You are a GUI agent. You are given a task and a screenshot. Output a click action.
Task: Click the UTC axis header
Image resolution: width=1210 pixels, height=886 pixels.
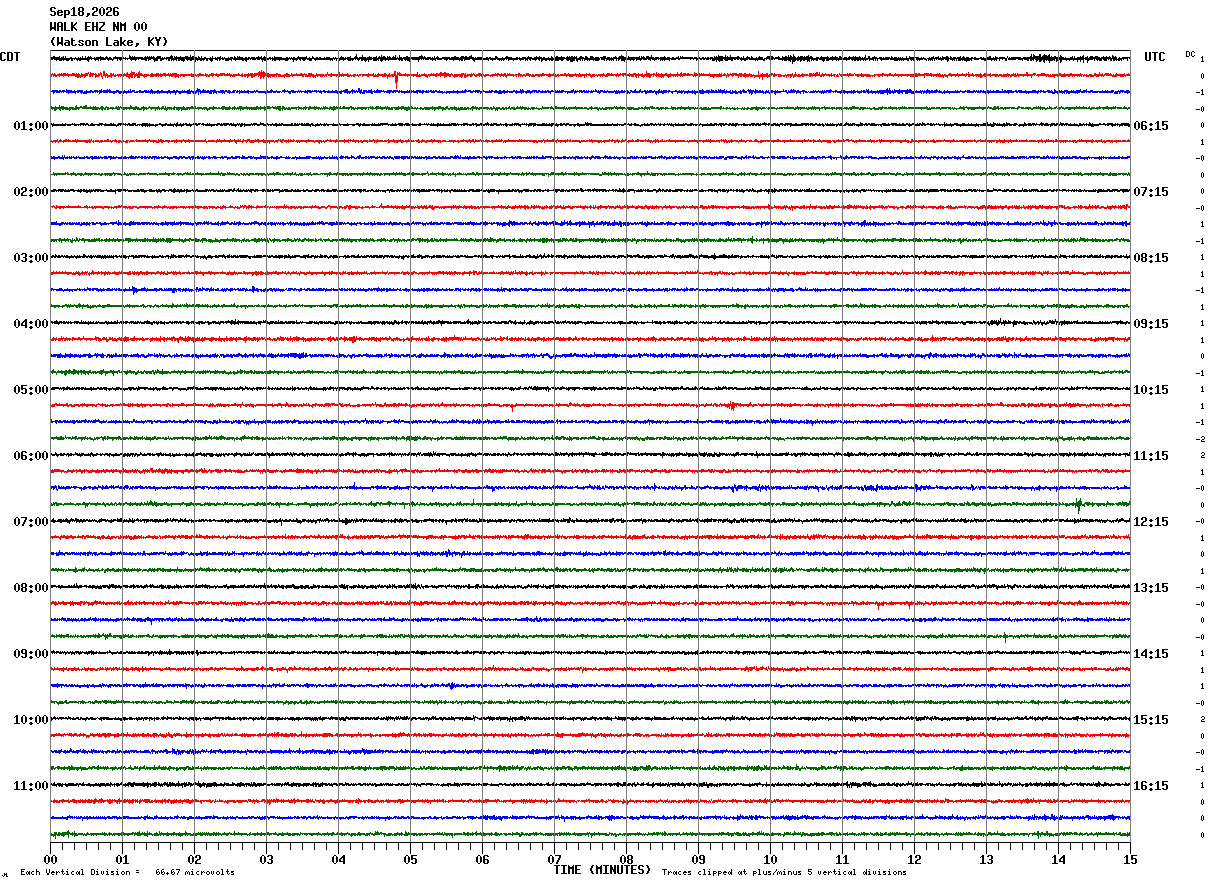tap(1155, 57)
